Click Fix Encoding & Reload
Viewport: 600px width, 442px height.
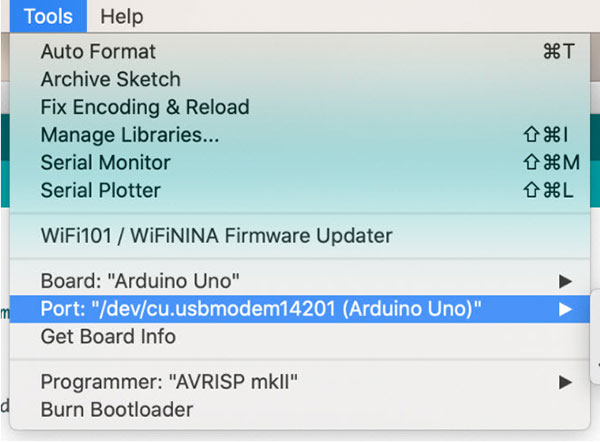click(144, 107)
